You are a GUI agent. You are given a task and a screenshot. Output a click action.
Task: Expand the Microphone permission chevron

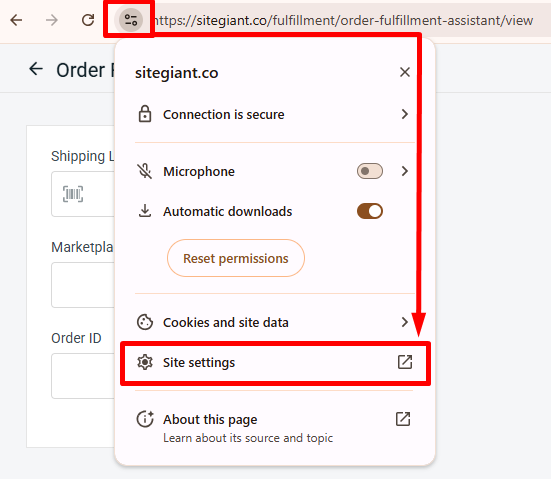pos(405,171)
